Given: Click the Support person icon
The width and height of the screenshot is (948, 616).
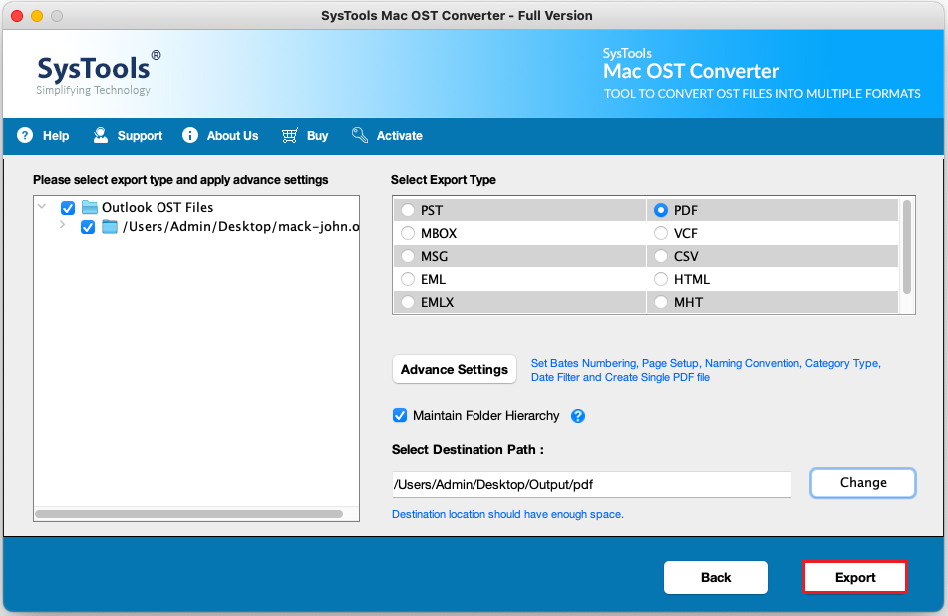Looking at the screenshot, I should pyautogui.click(x=101, y=135).
